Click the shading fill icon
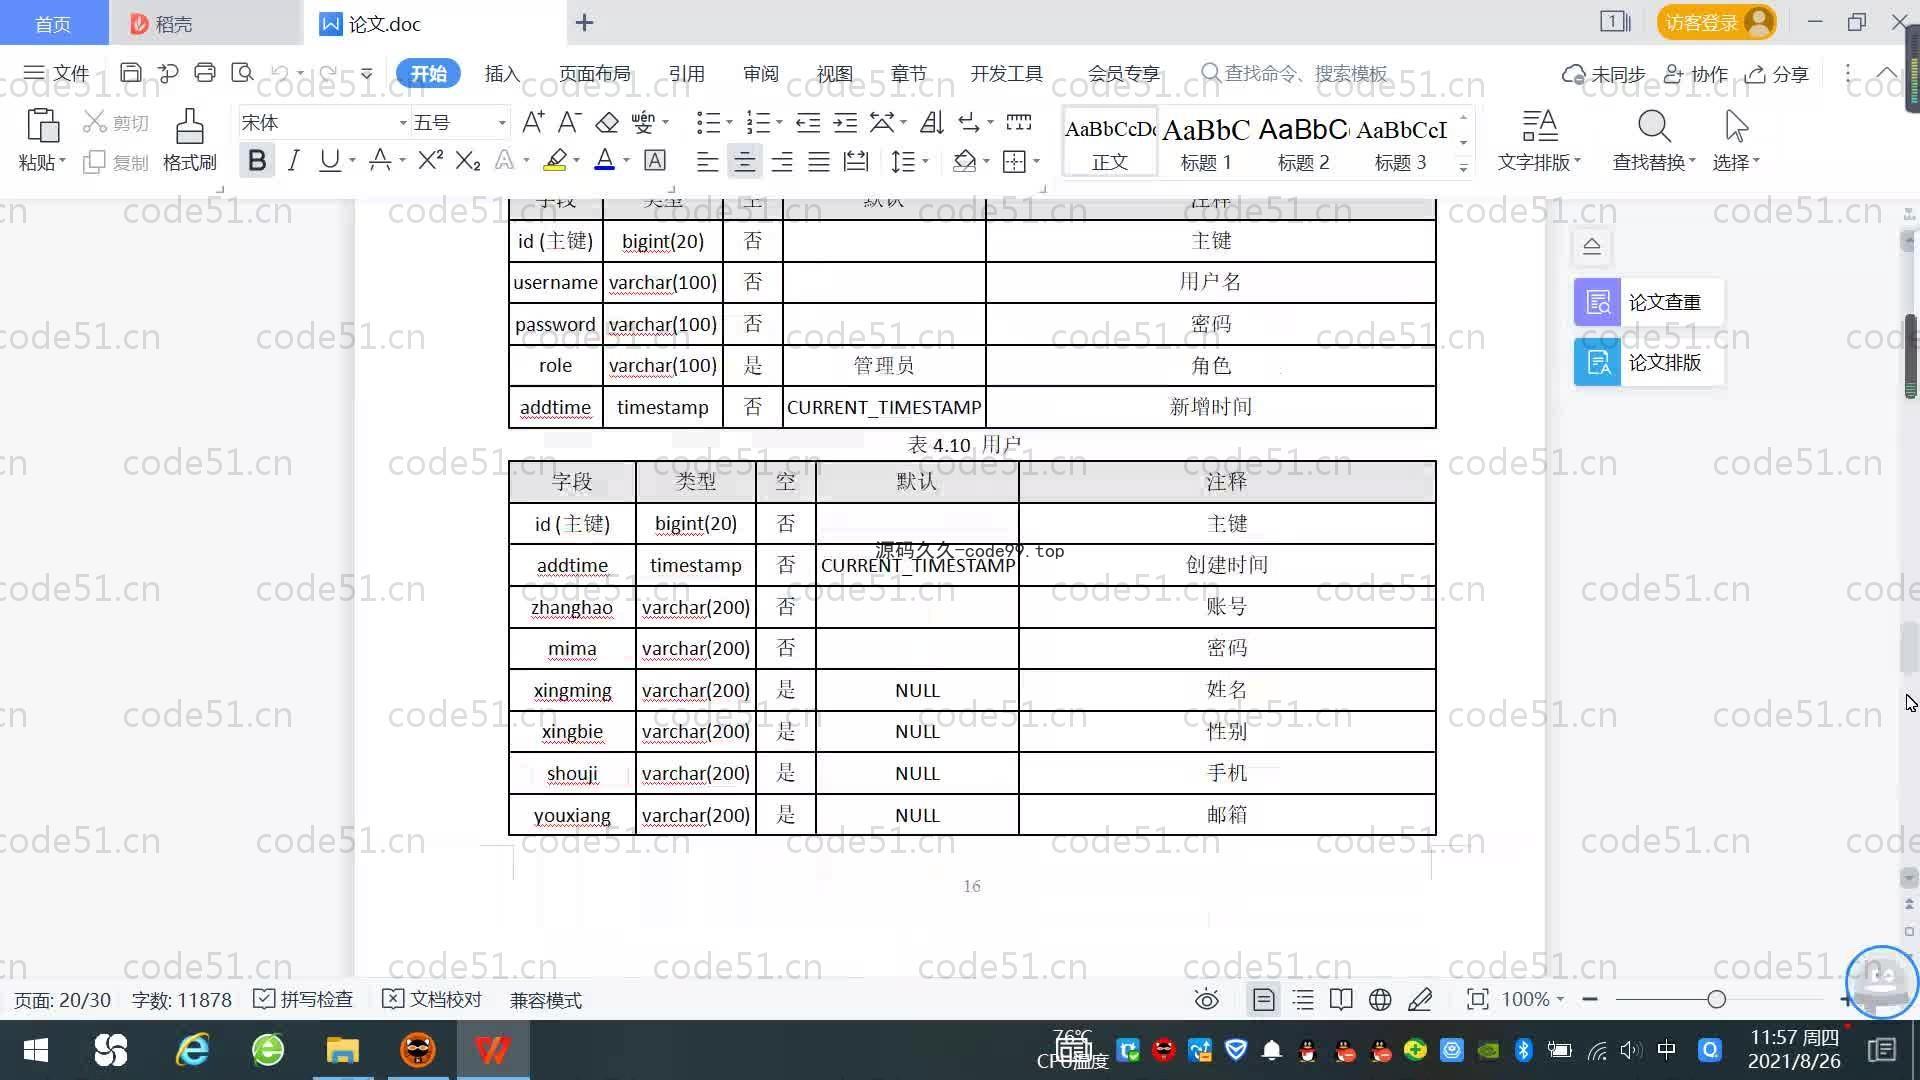Viewport: 1920px width, 1080px height. click(965, 162)
